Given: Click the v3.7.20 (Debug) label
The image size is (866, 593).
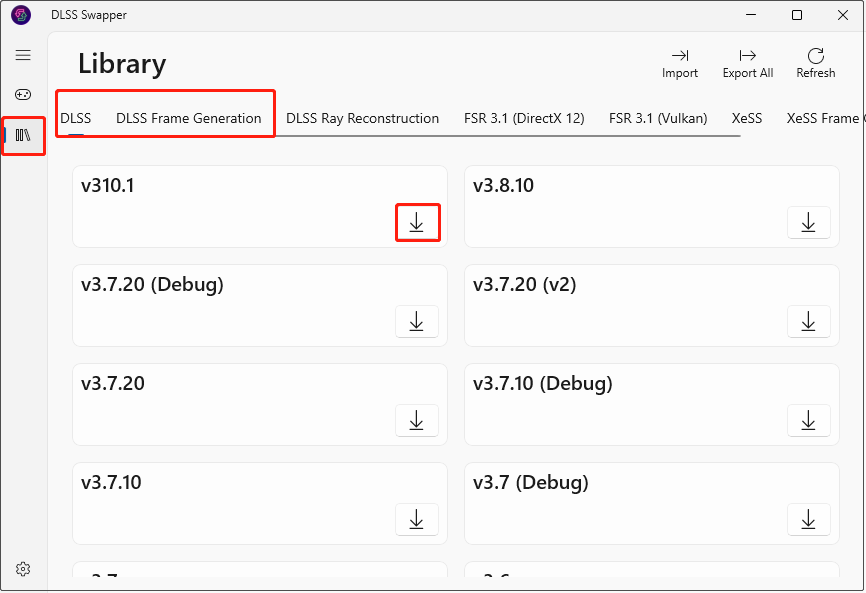Looking at the screenshot, I should pyautogui.click(x=152, y=284).
